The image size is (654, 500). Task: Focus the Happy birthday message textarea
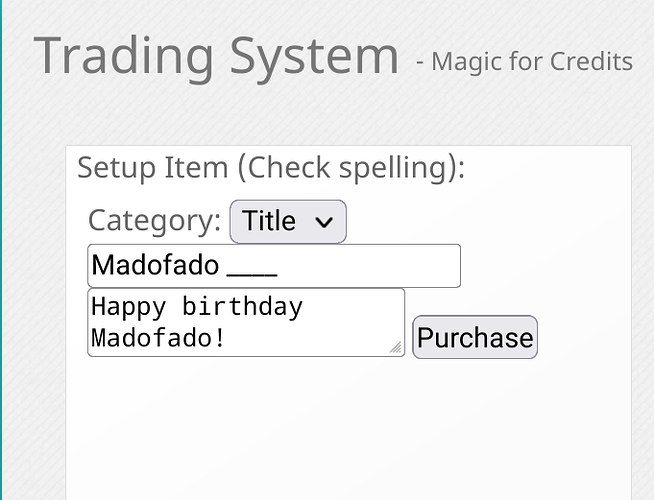click(246, 322)
